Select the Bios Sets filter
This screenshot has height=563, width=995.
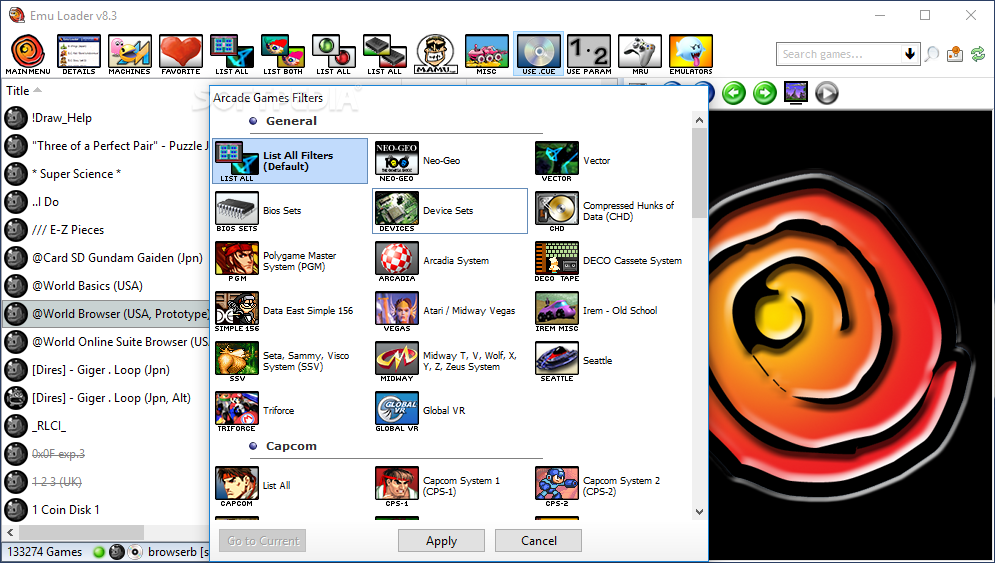coord(290,211)
